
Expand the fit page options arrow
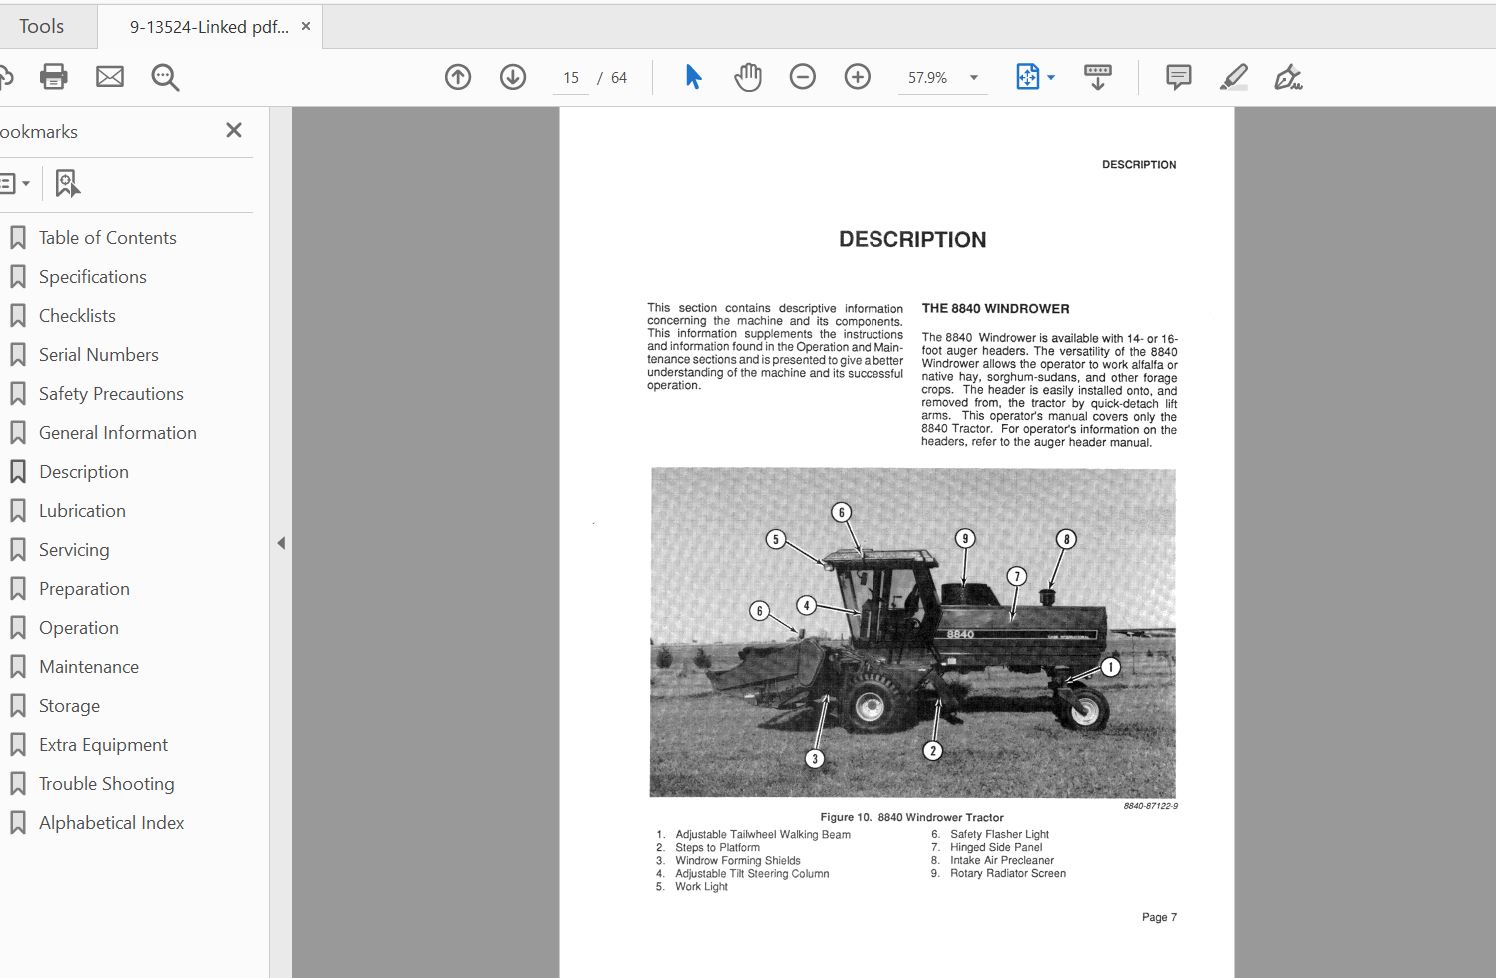click(1051, 77)
